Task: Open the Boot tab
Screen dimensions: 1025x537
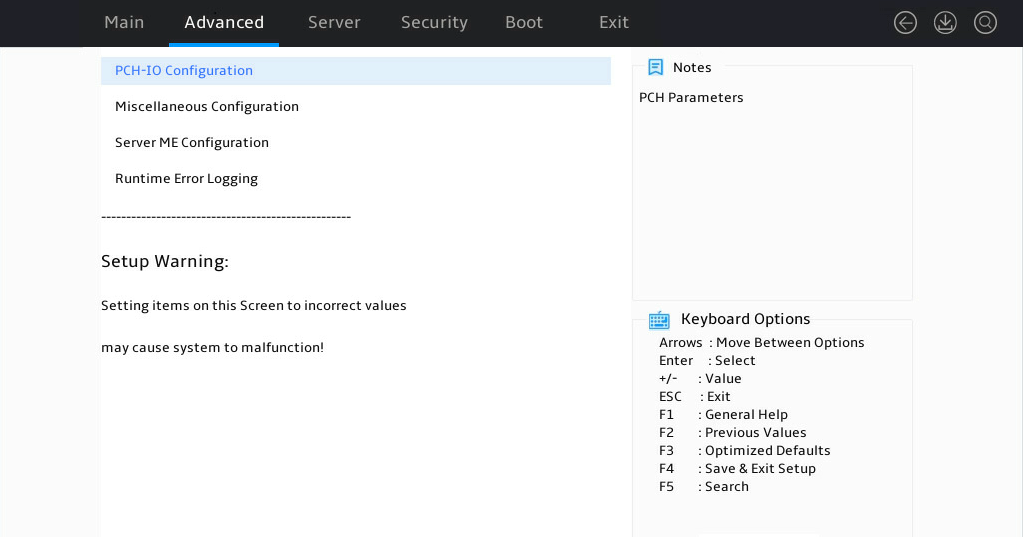Action: tap(524, 22)
